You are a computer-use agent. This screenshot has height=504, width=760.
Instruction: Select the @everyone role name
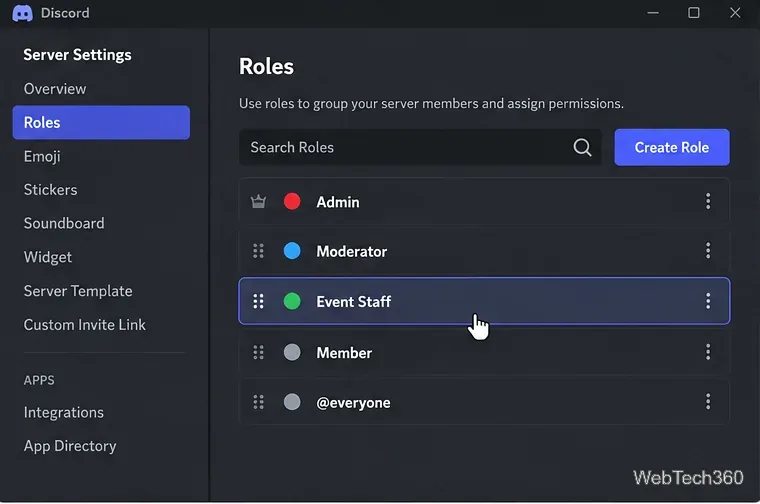353,403
